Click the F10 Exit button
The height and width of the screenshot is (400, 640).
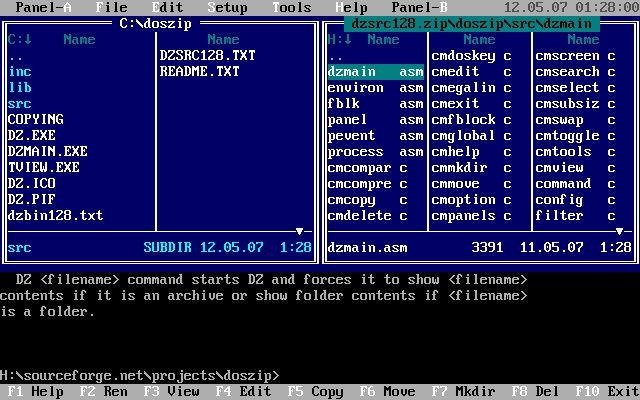click(608, 391)
